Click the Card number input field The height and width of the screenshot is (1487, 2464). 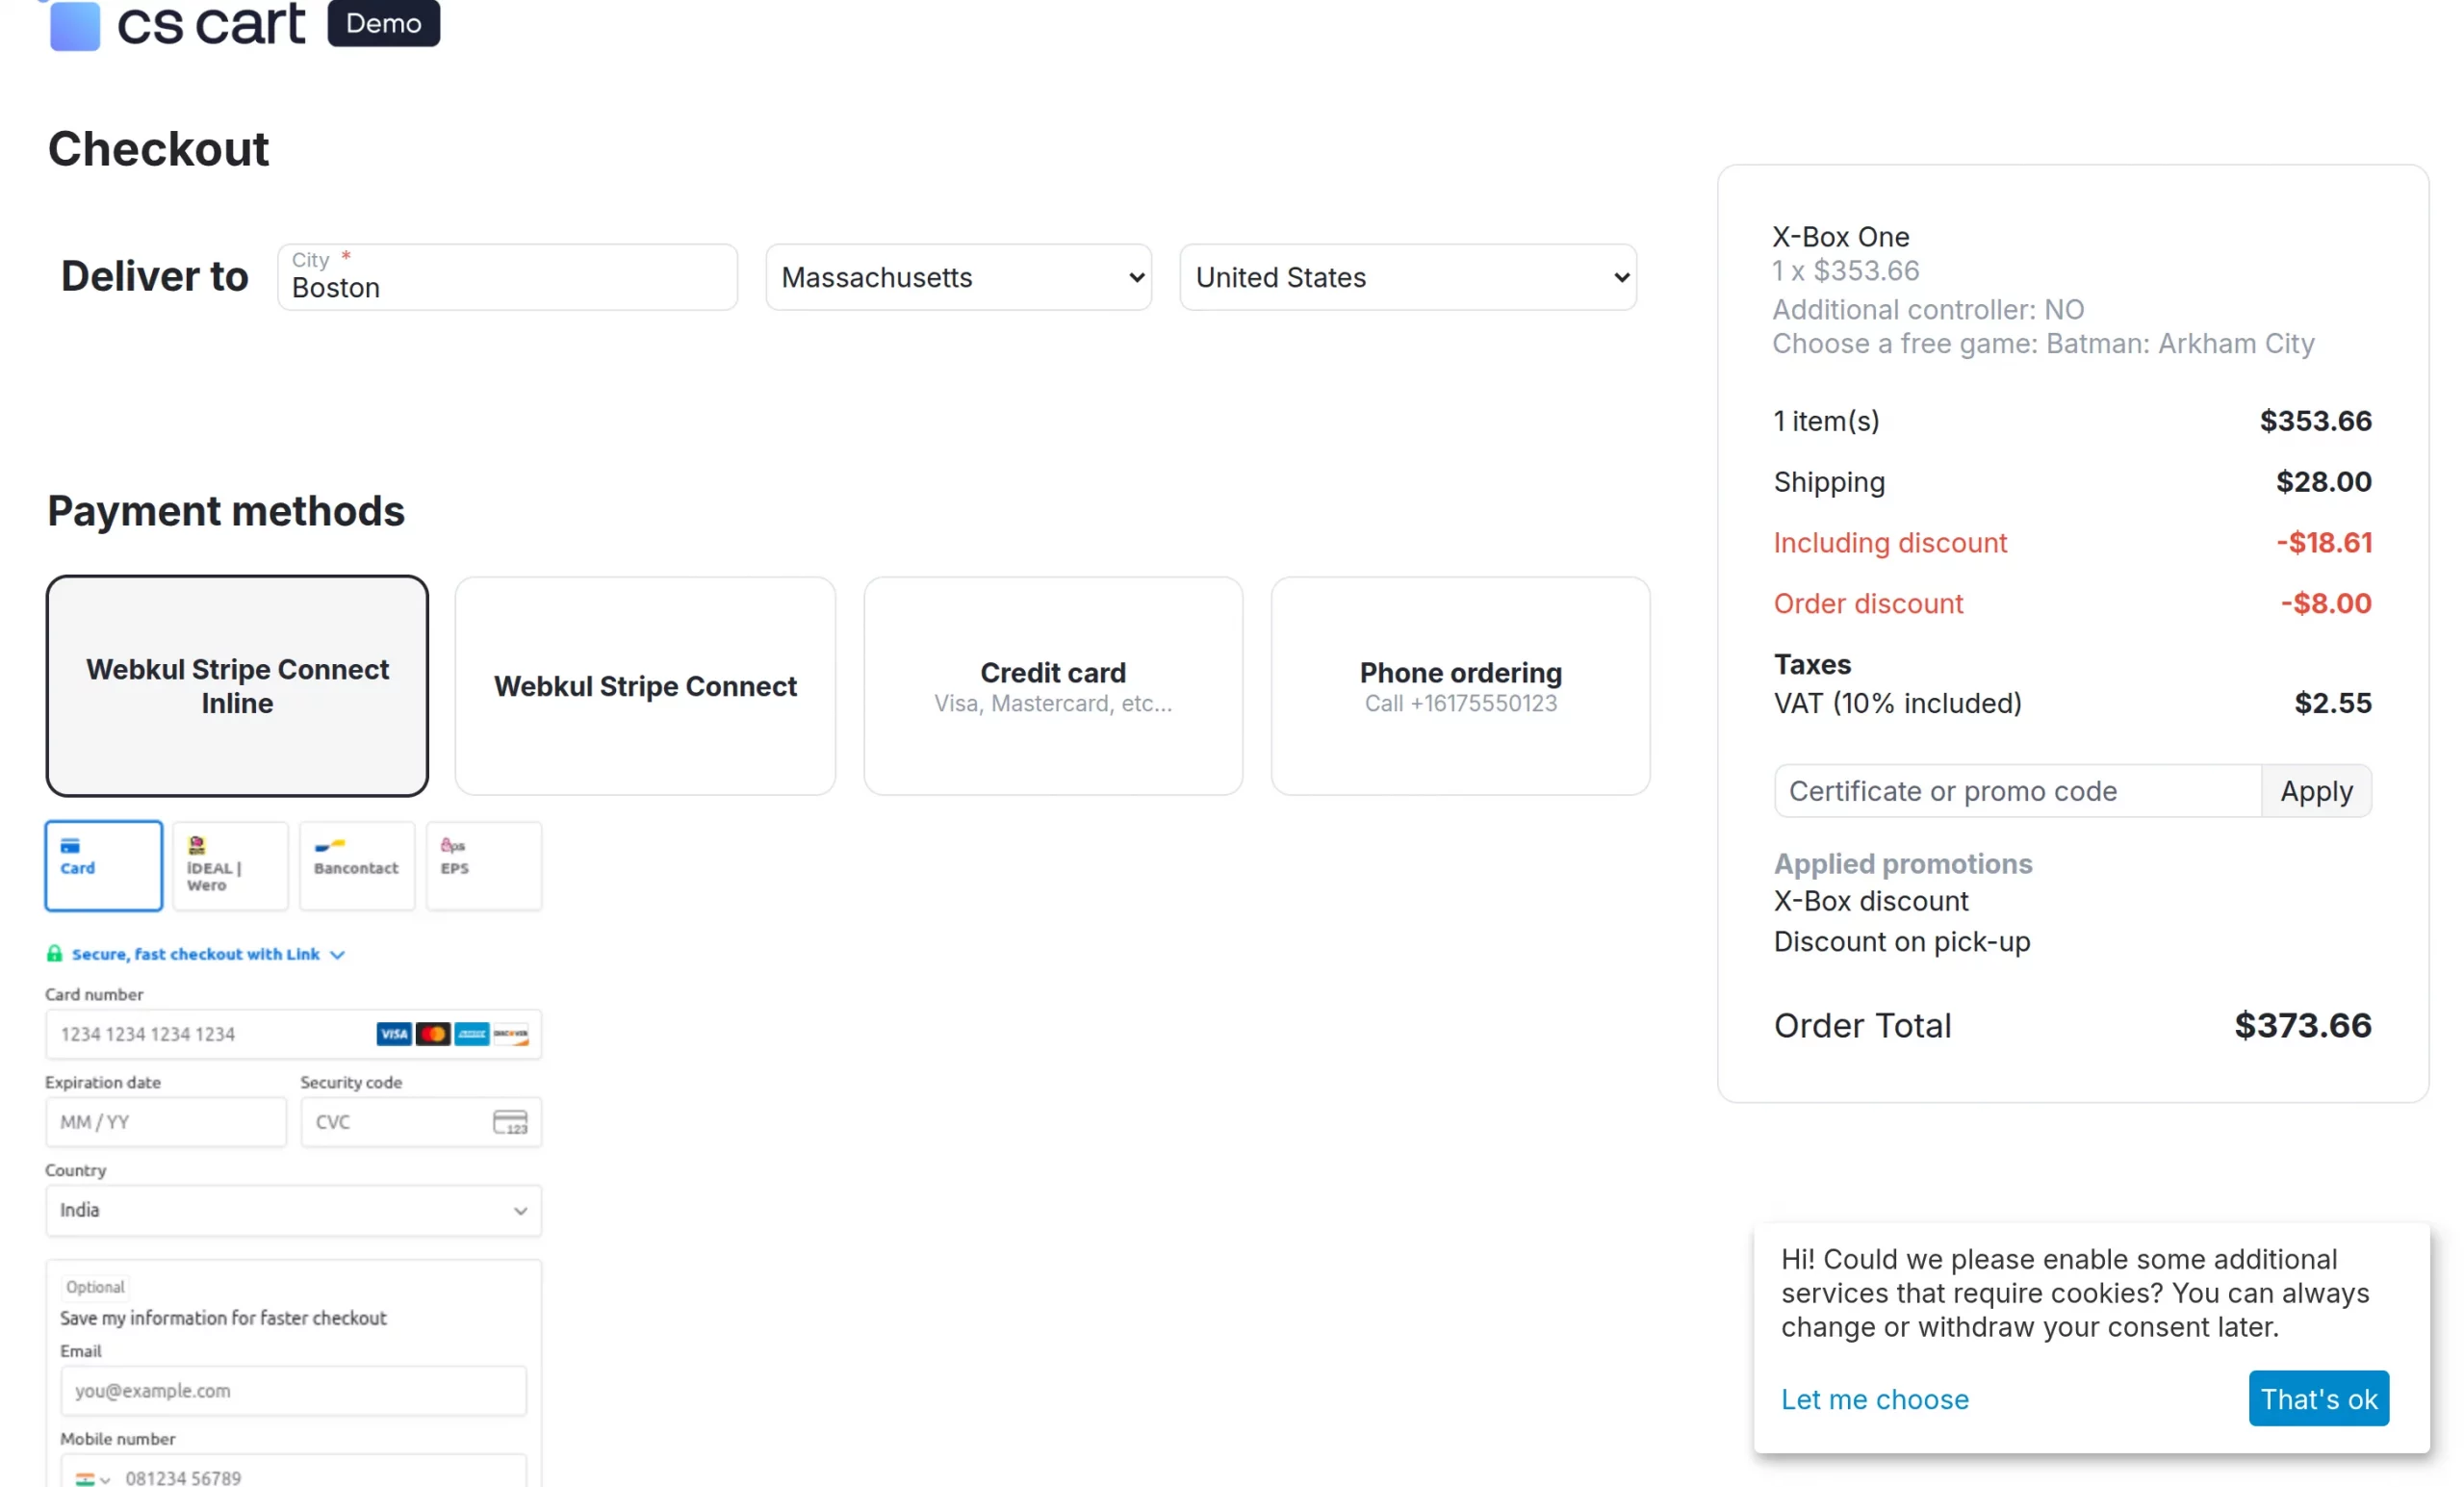(x=293, y=1034)
